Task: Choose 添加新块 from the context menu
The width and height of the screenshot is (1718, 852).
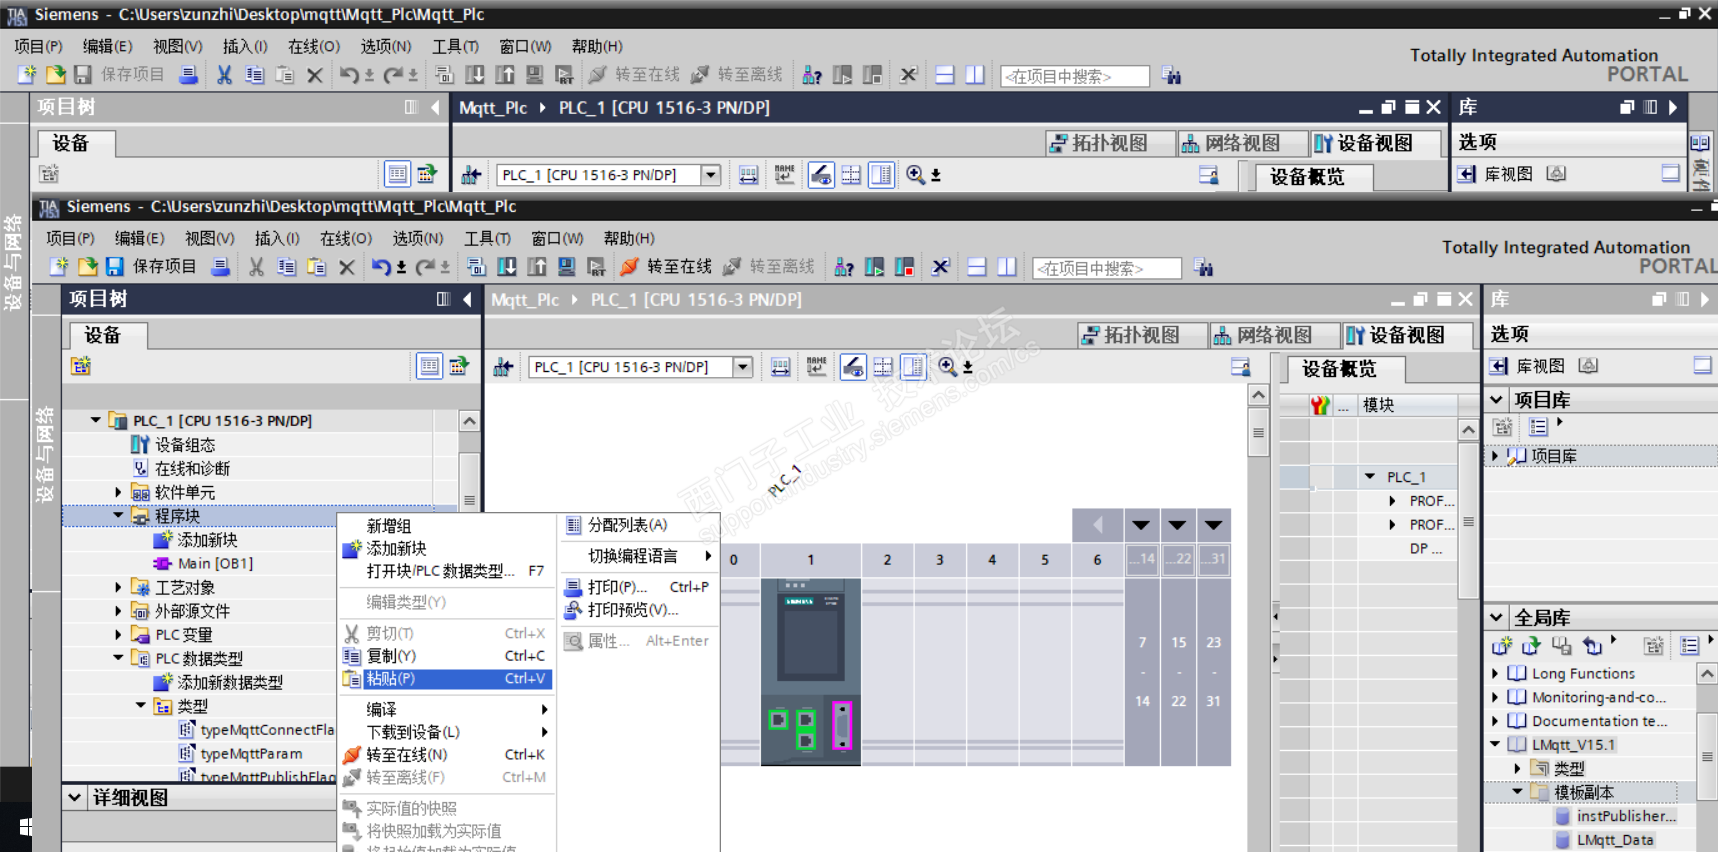Action: (445, 549)
